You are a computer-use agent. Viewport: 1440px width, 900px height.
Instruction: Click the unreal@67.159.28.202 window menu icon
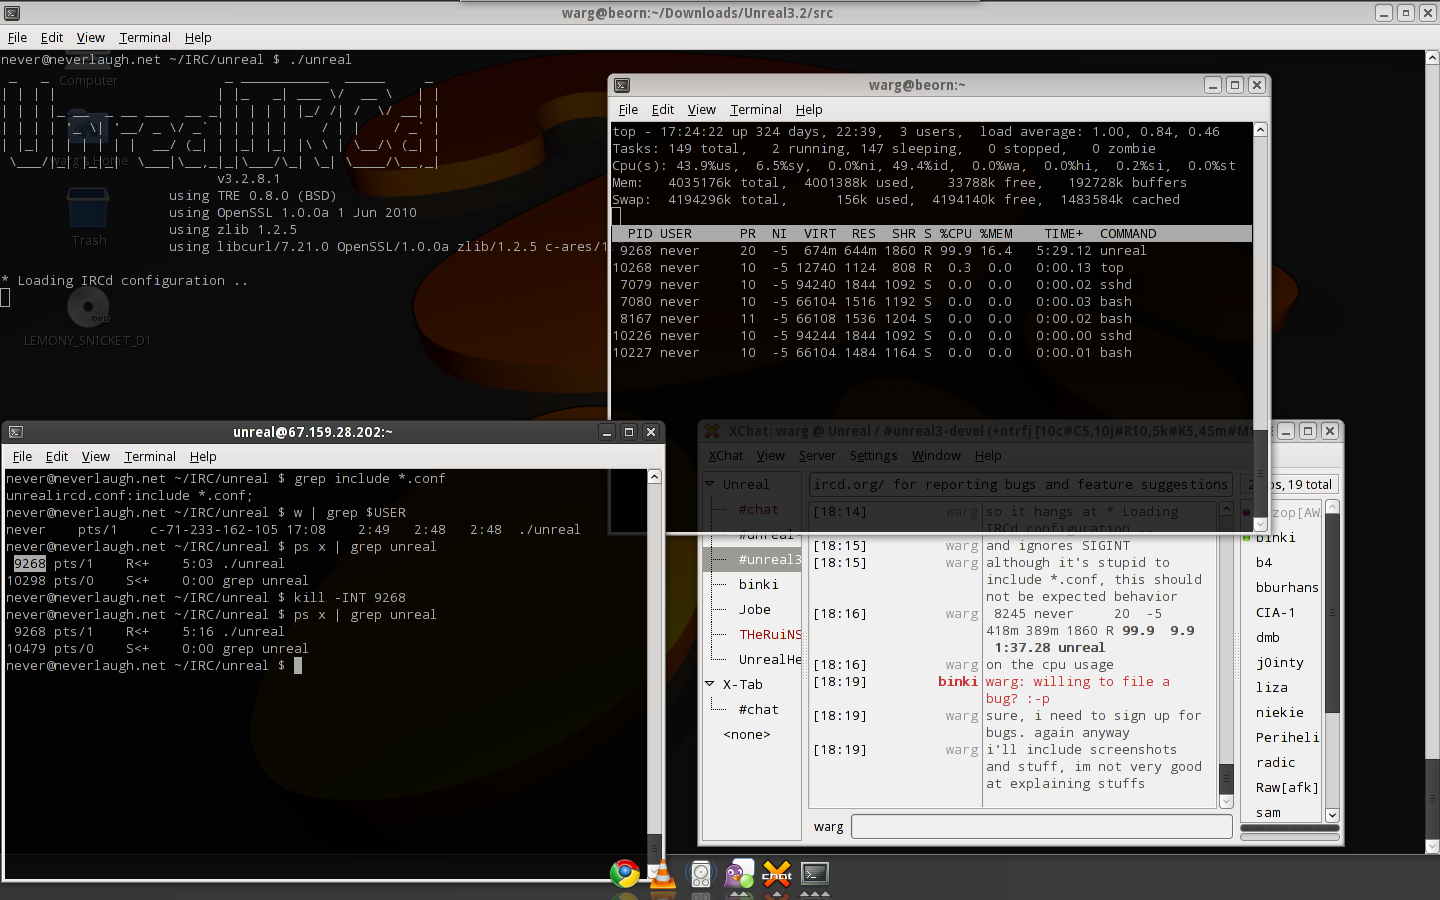pyautogui.click(x=16, y=432)
